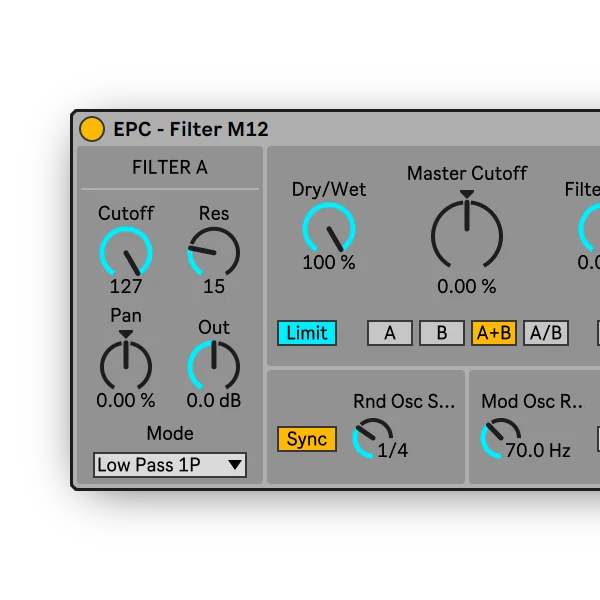This screenshot has width=600, height=600.
Task: Click the 70.0 Hz value
Action: click(538, 450)
